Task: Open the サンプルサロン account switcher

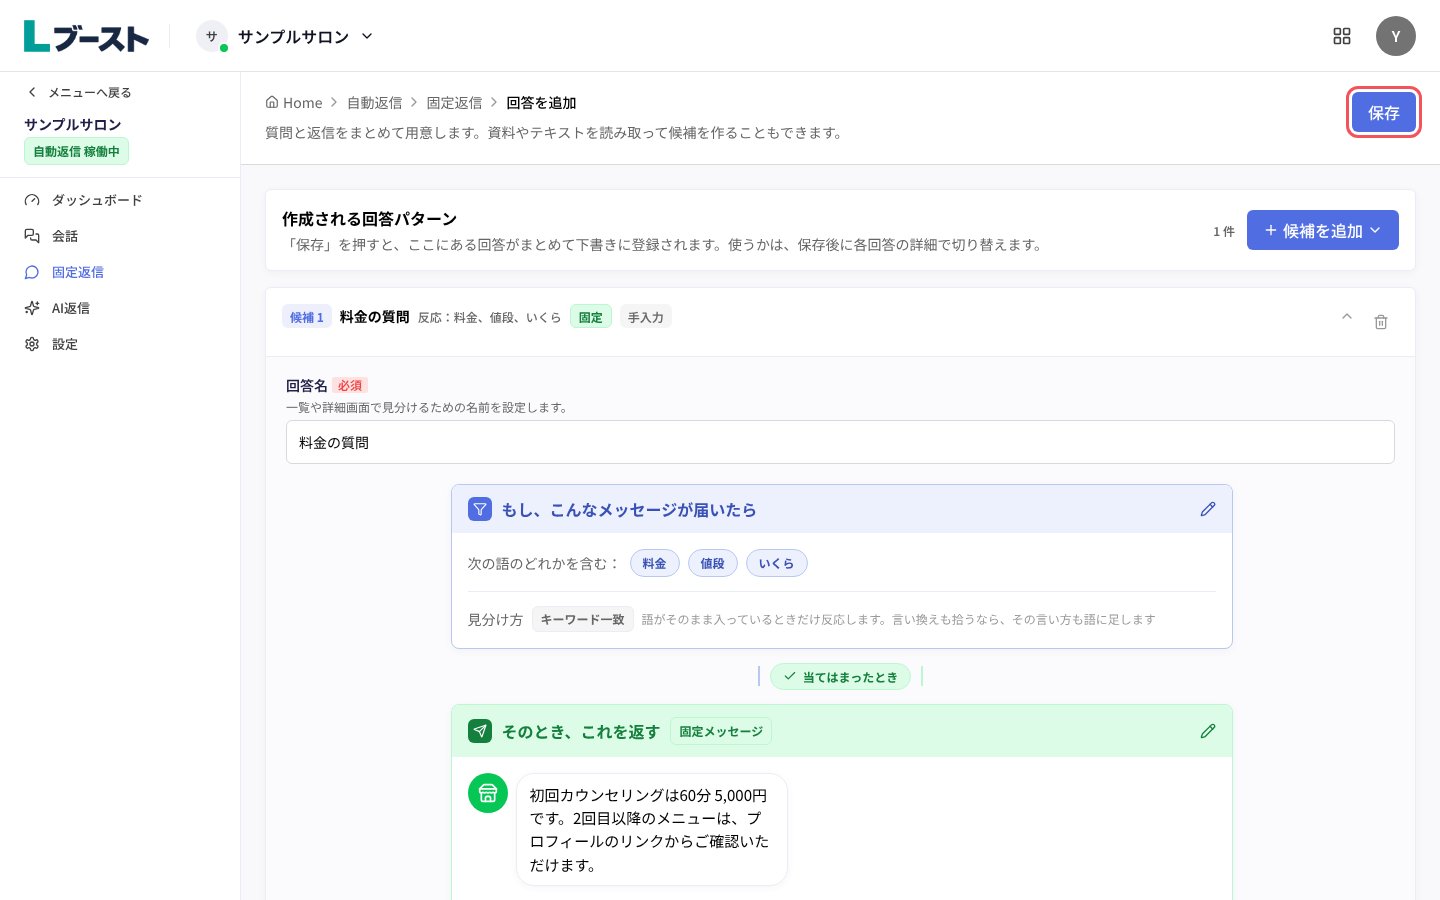Action: [285, 36]
